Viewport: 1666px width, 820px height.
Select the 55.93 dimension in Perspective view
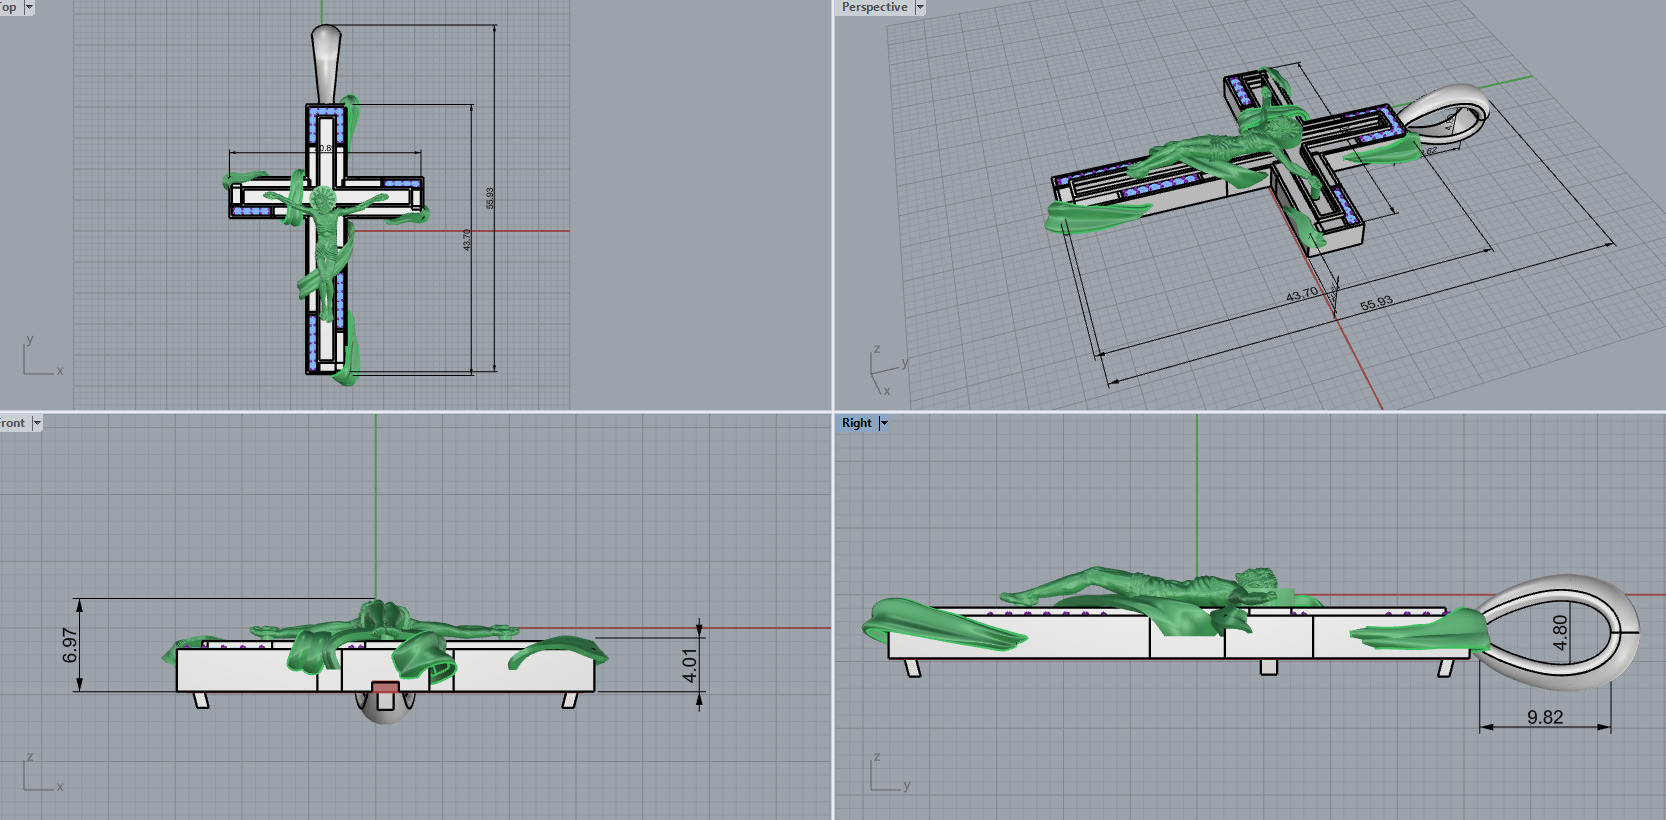click(x=1376, y=303)
